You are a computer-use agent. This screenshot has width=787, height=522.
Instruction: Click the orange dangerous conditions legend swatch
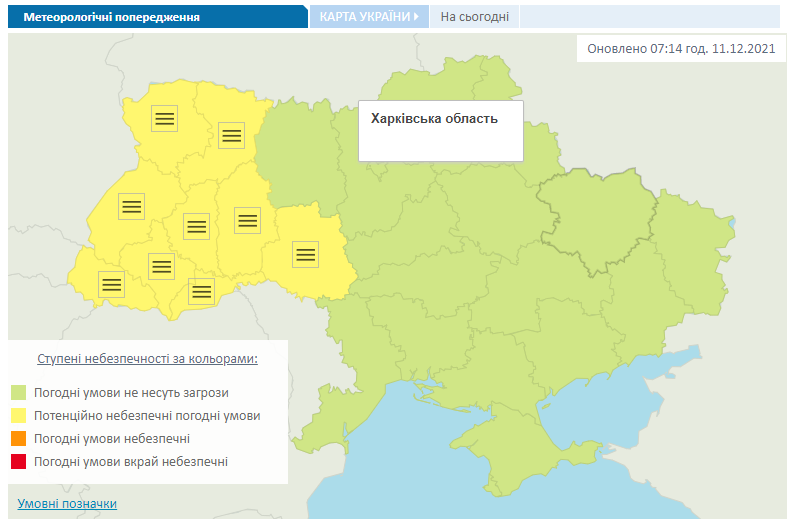click(19, 439)
